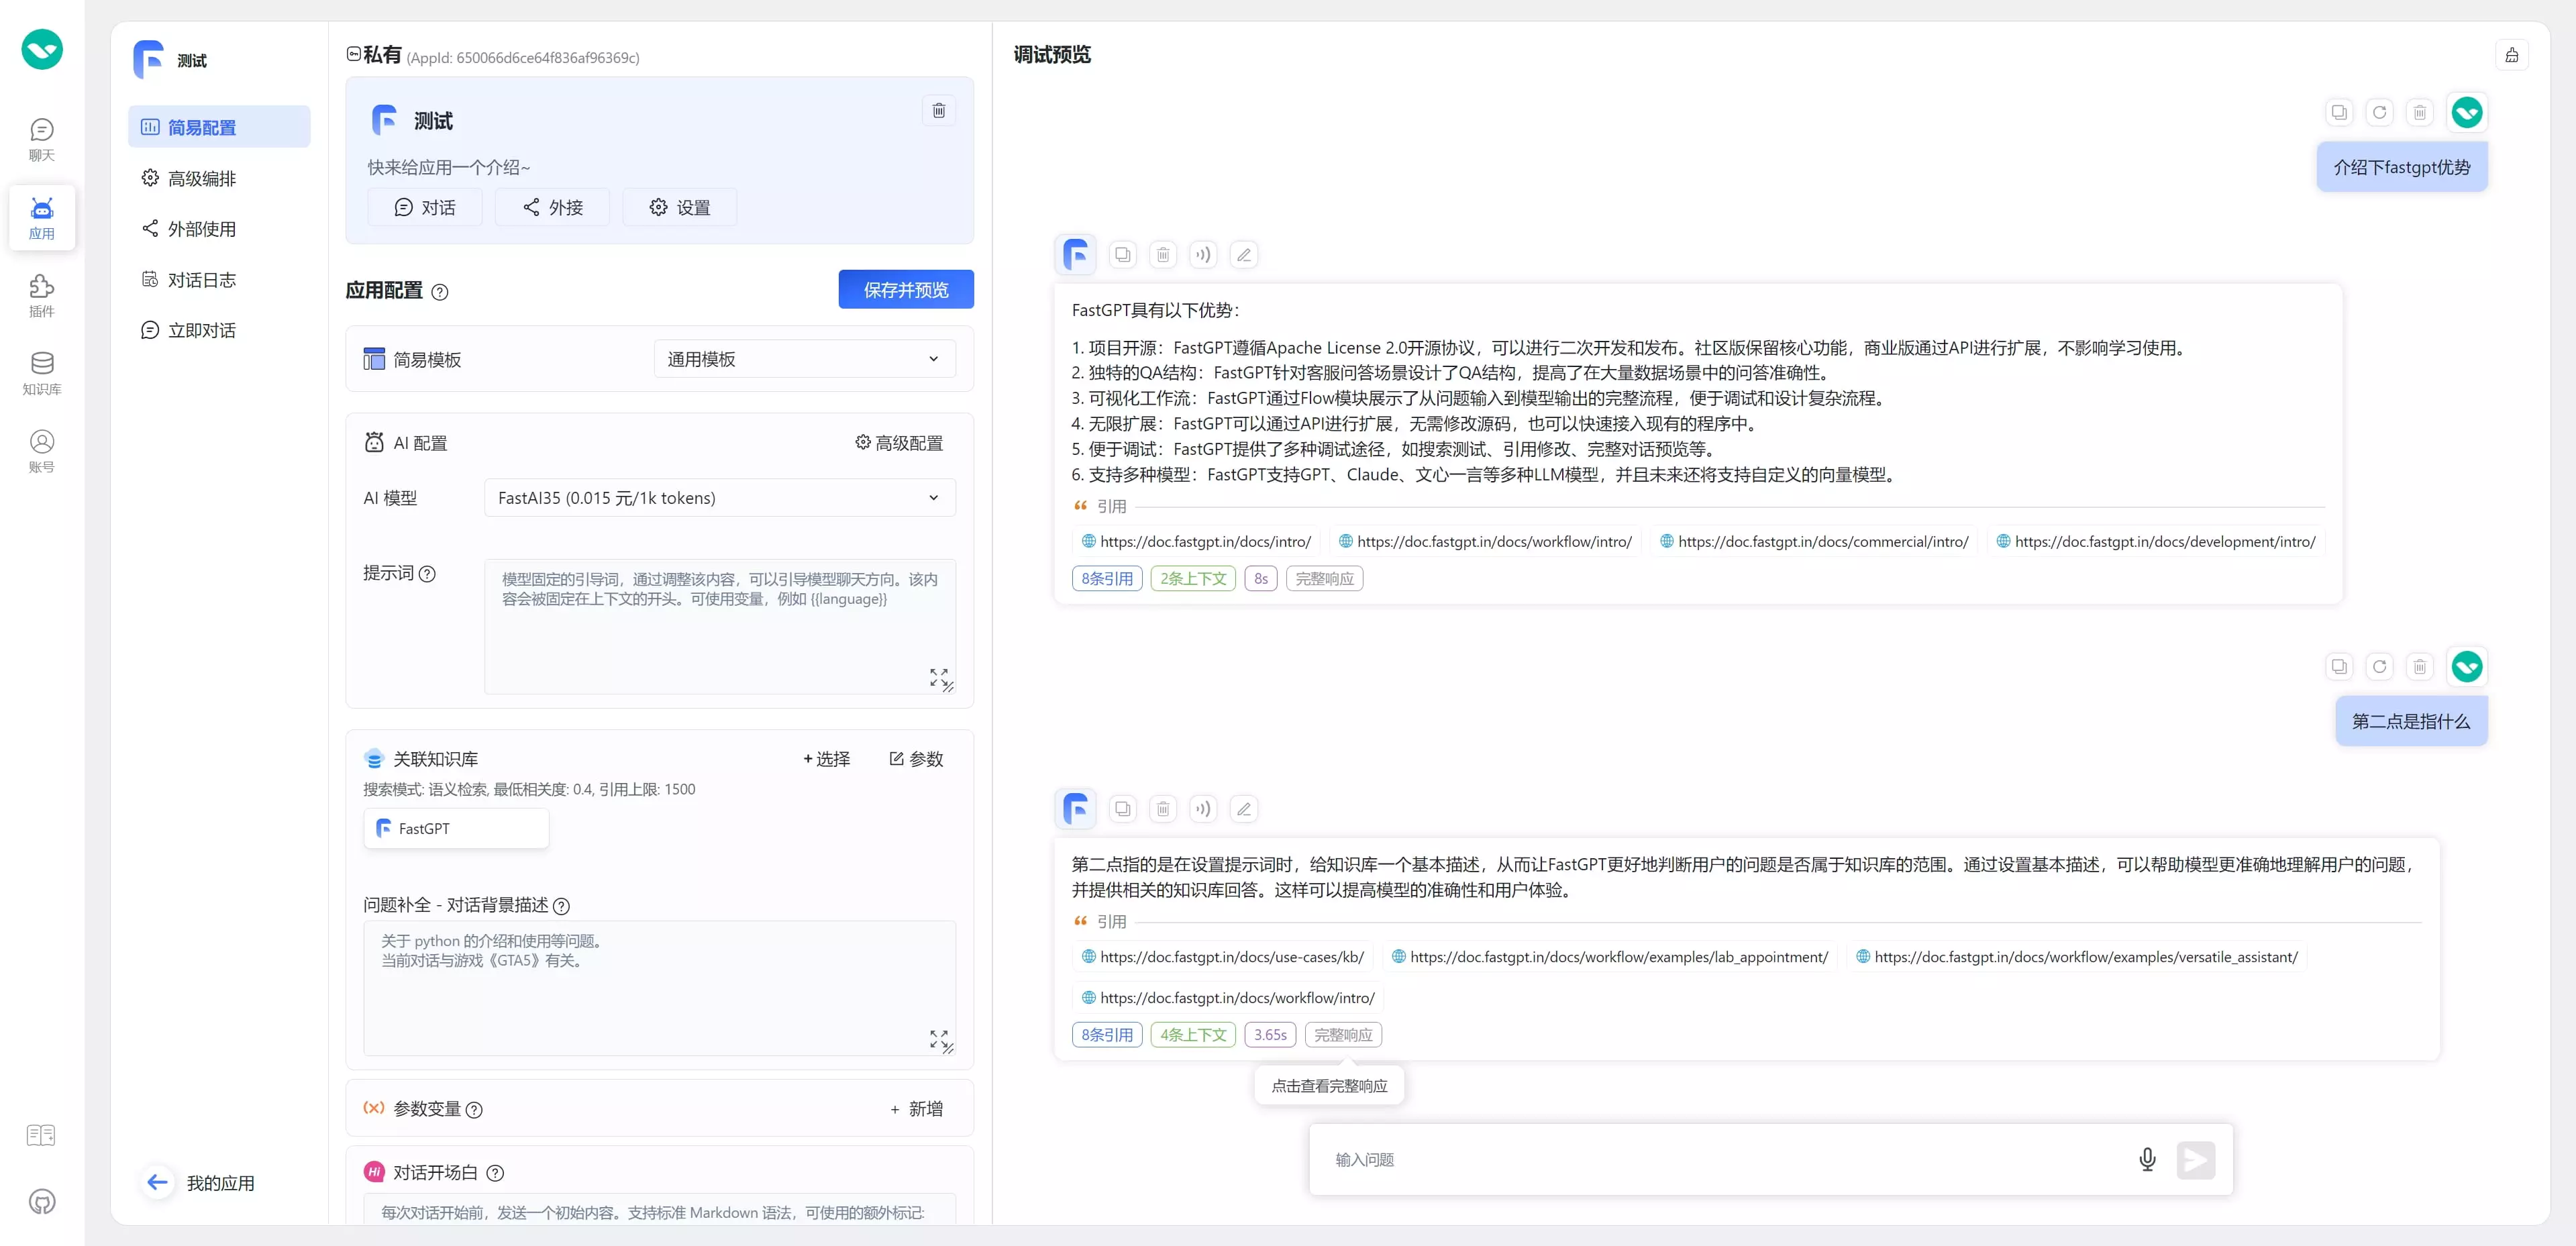Play audio of the first AI response
Screen dimensions: 2576x1246
[x=1203, y=255]
